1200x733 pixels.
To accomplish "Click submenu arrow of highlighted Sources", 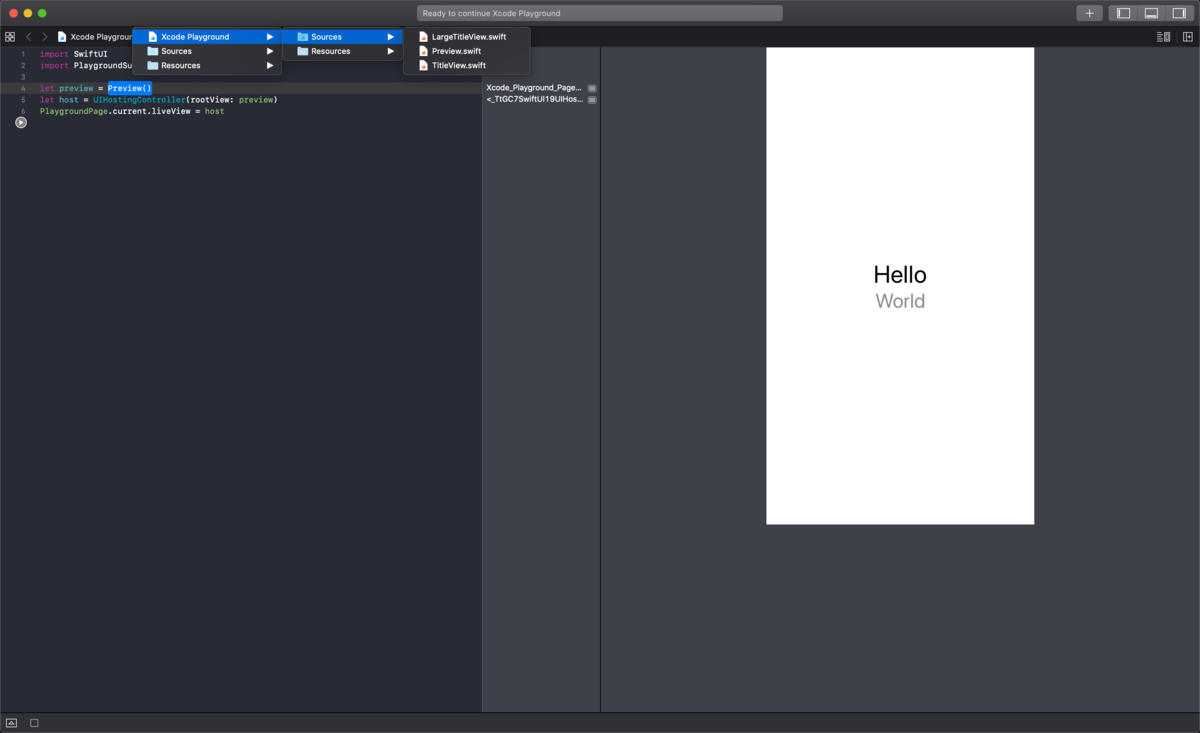I will pyautogui.click(x=391, y=37).
